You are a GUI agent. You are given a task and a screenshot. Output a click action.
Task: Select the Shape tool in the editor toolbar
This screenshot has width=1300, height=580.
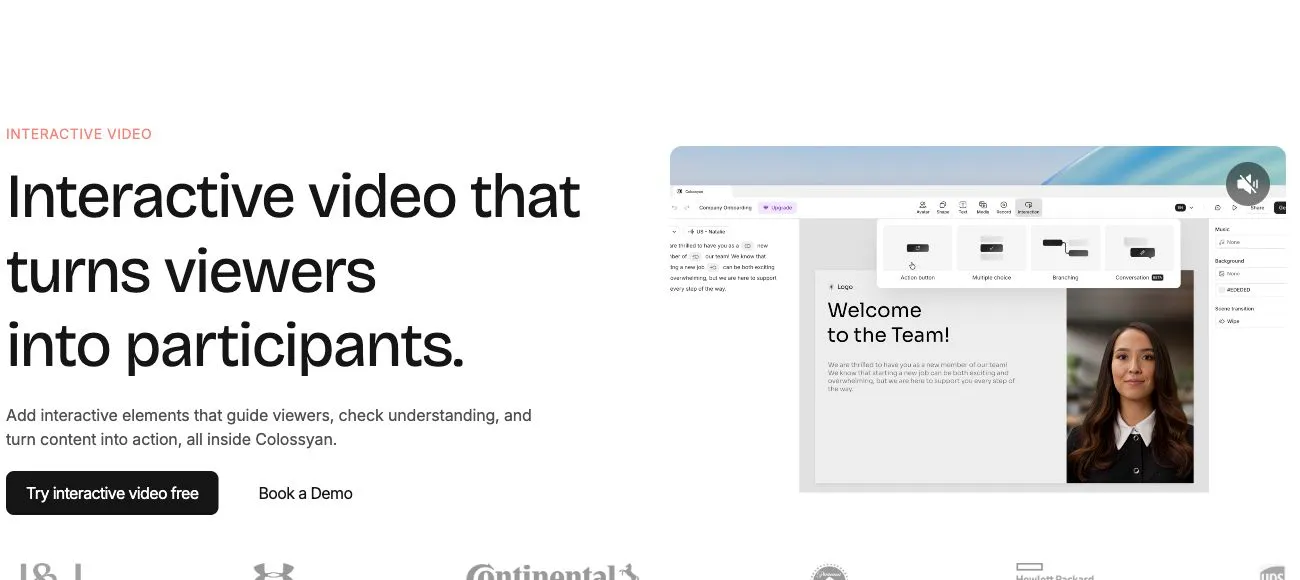943,207
